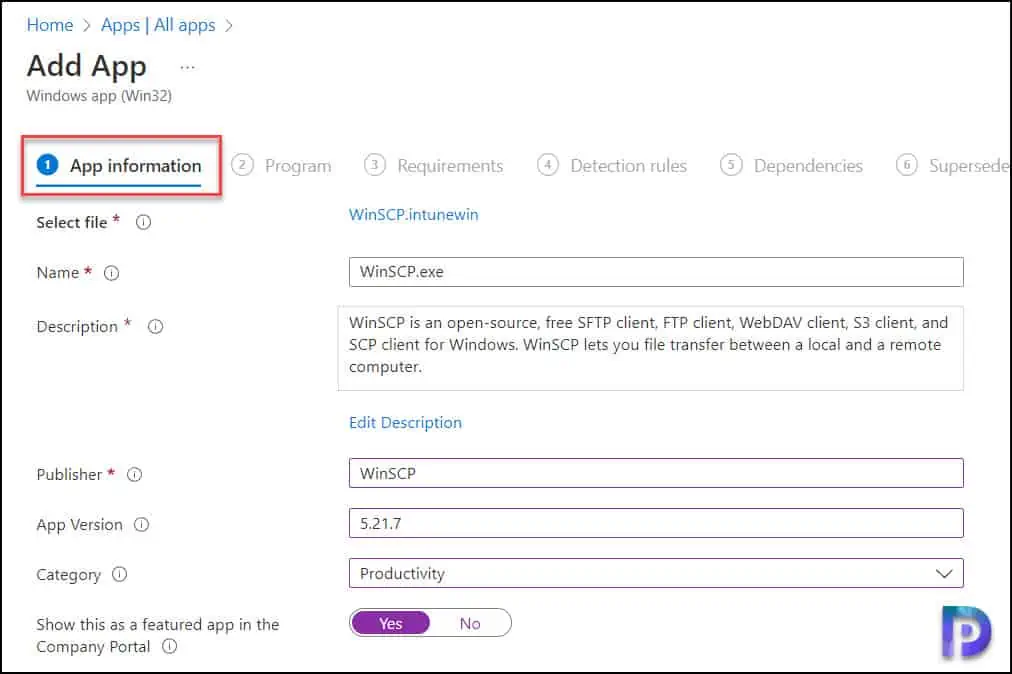Show info icon next to Name

112,273
